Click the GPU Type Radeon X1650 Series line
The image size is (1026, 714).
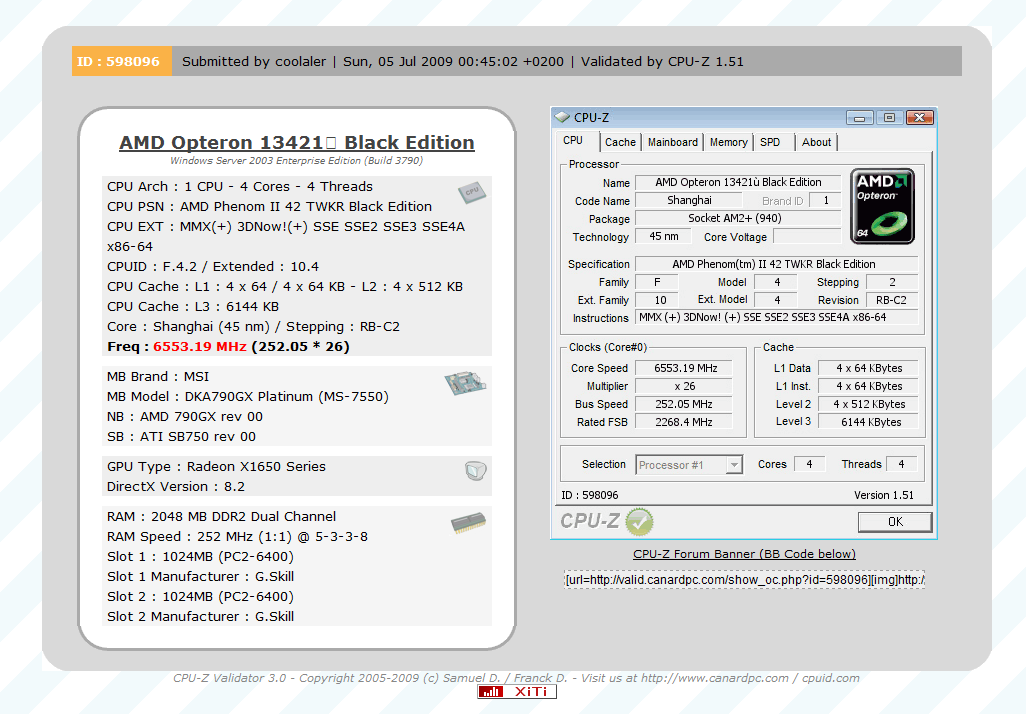coord(217,467)
